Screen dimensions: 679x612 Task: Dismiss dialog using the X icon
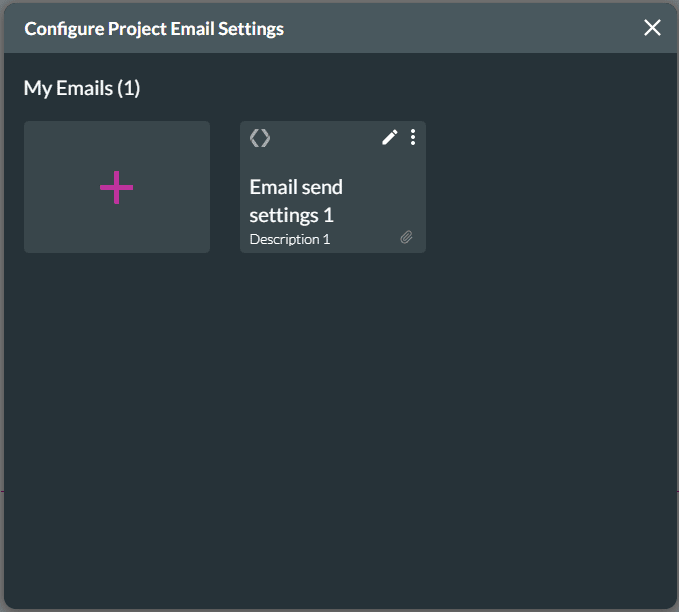[x=652, y=28]
